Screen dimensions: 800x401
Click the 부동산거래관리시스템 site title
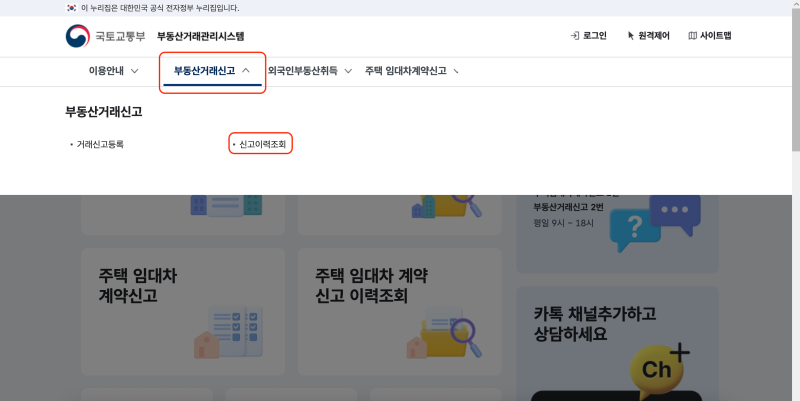201,36
